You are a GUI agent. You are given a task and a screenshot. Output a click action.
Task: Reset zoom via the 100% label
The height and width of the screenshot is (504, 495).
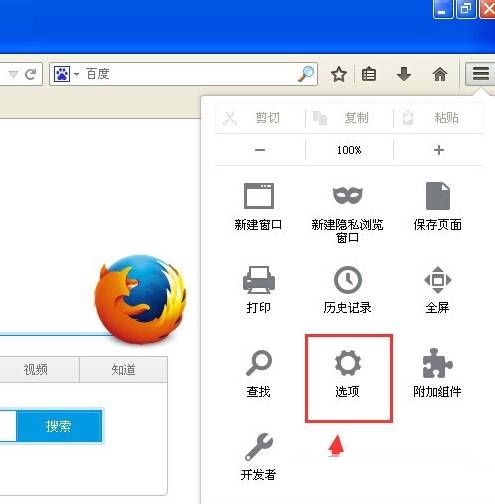(349, 150)
